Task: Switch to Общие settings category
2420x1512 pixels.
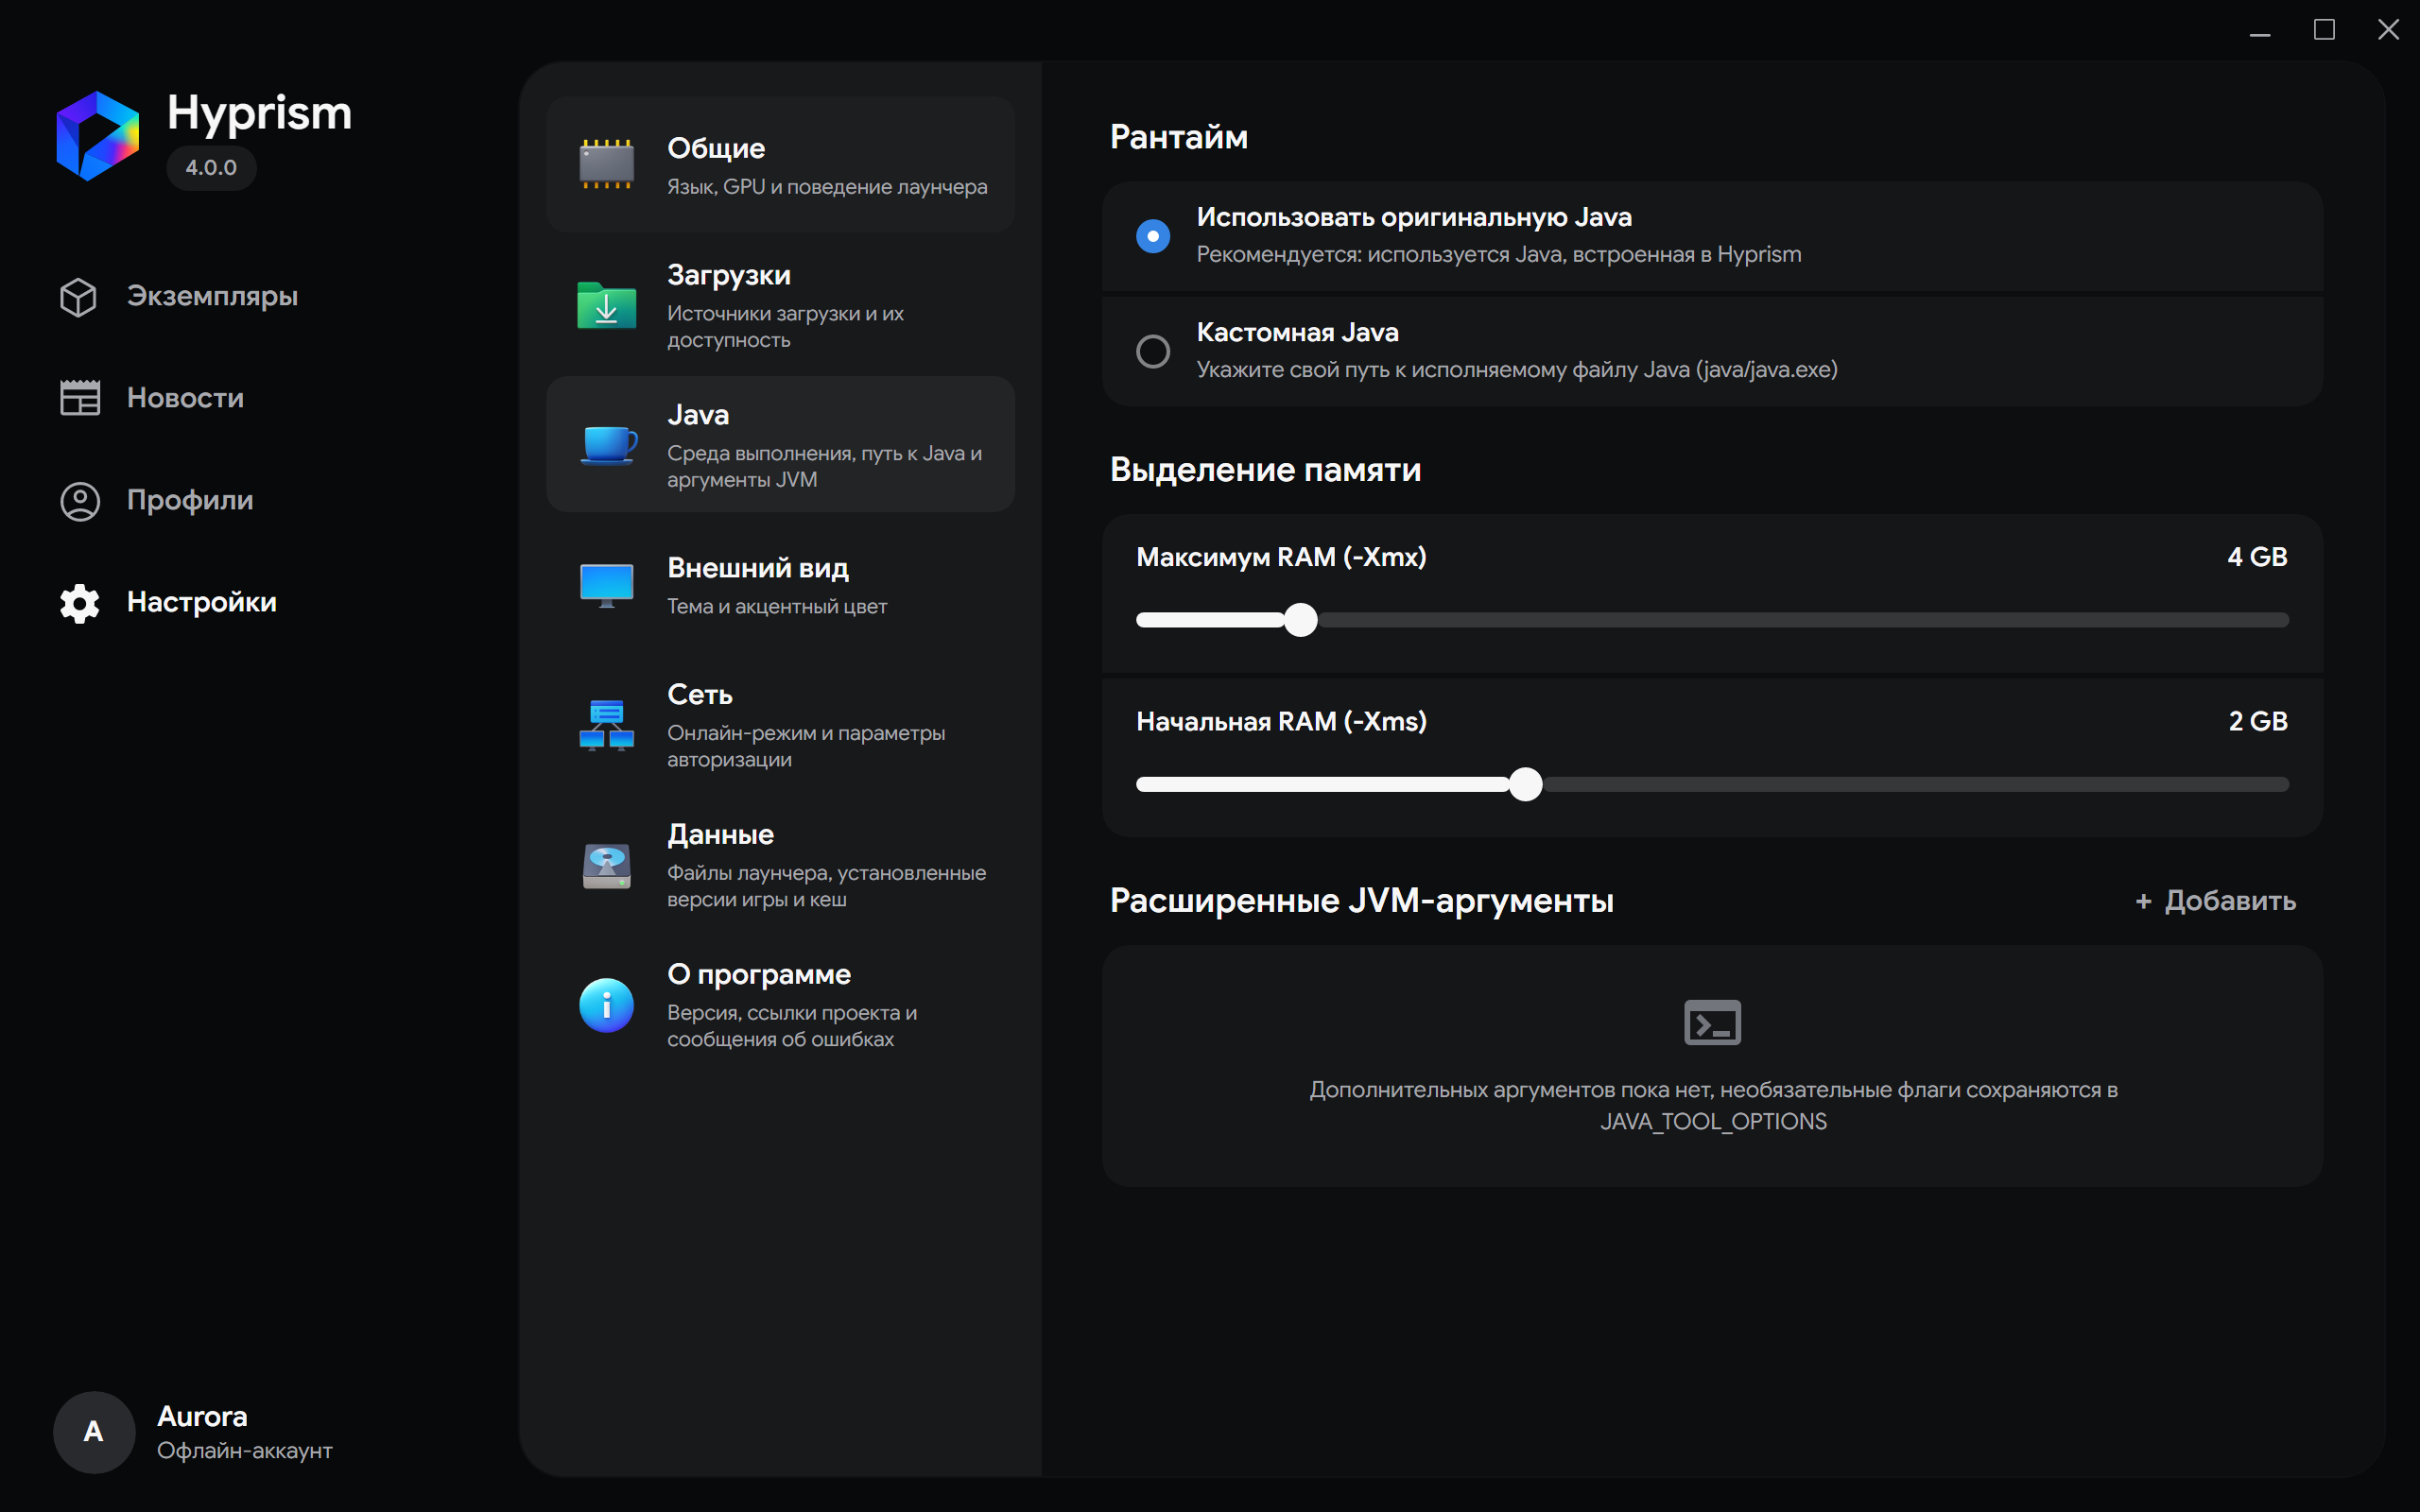Action: click(780, 164)
